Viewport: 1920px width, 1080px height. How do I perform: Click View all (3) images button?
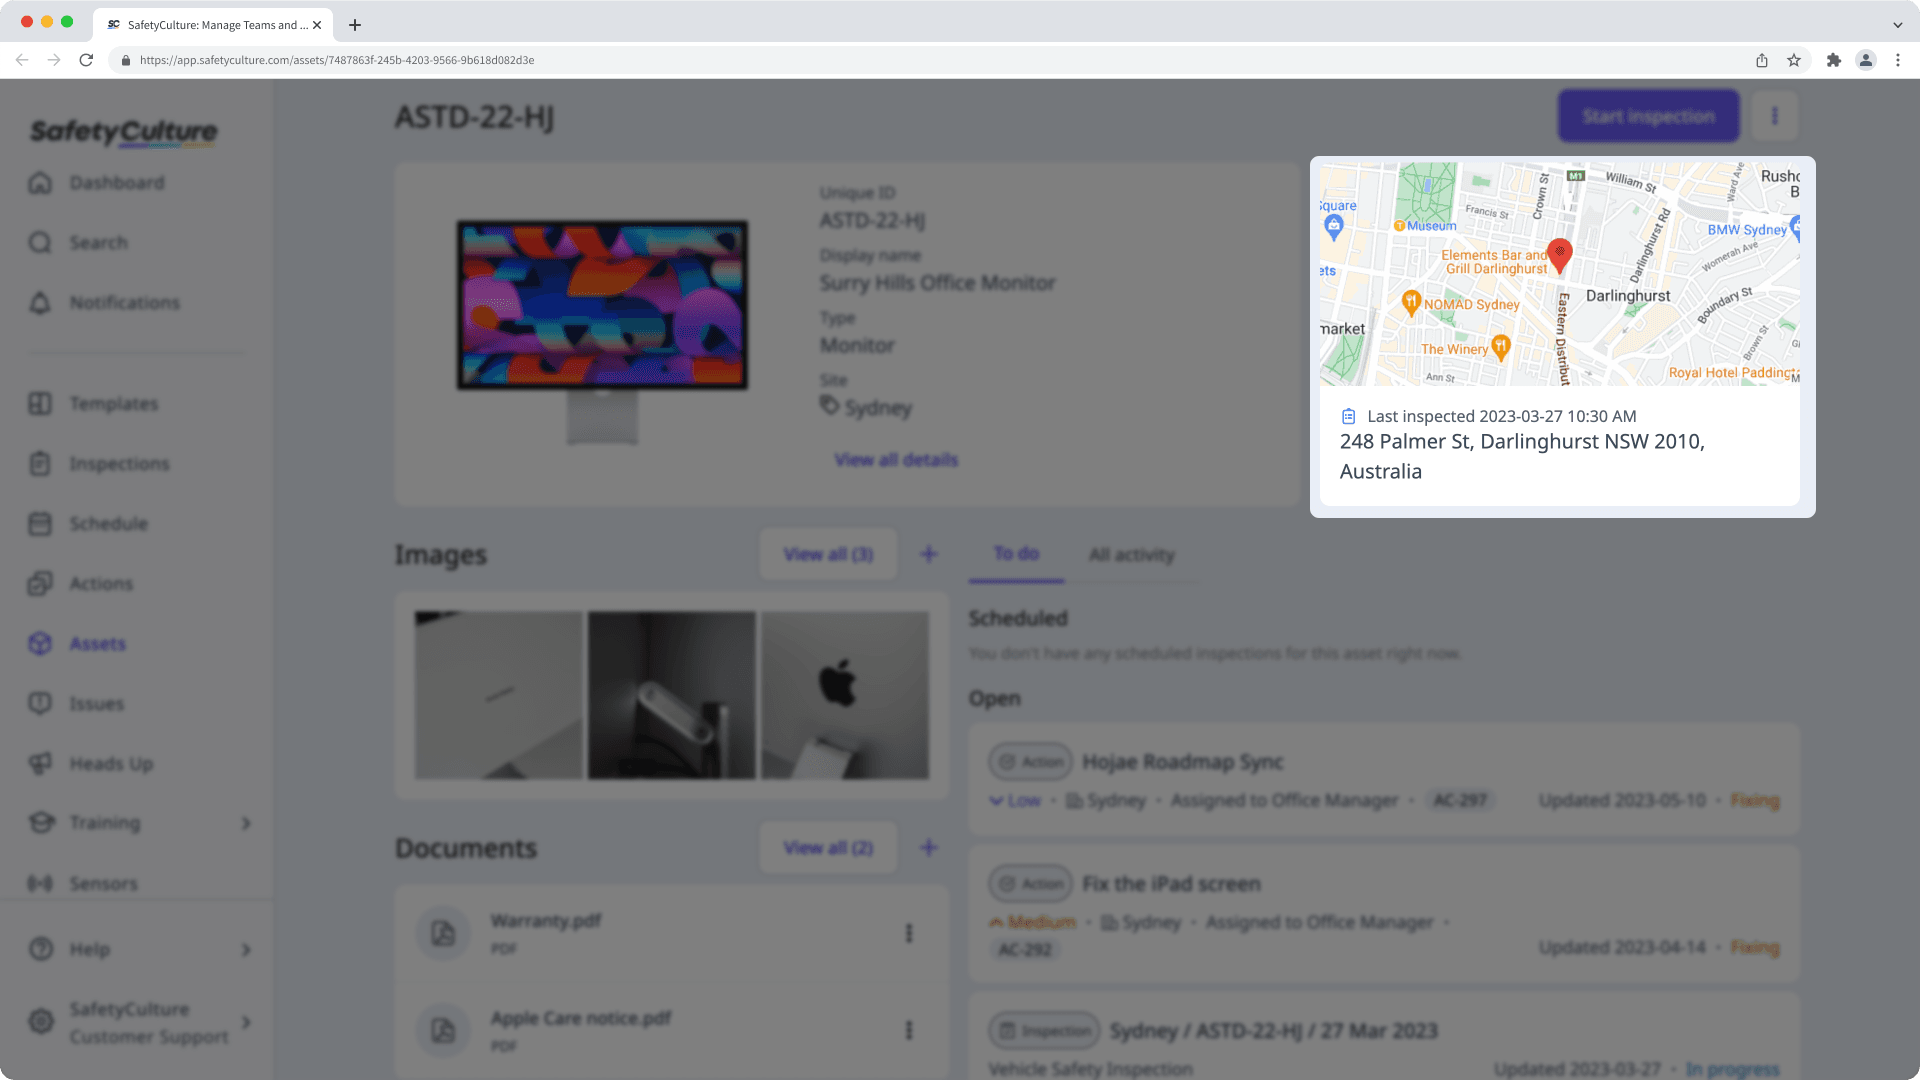(828, 554)
